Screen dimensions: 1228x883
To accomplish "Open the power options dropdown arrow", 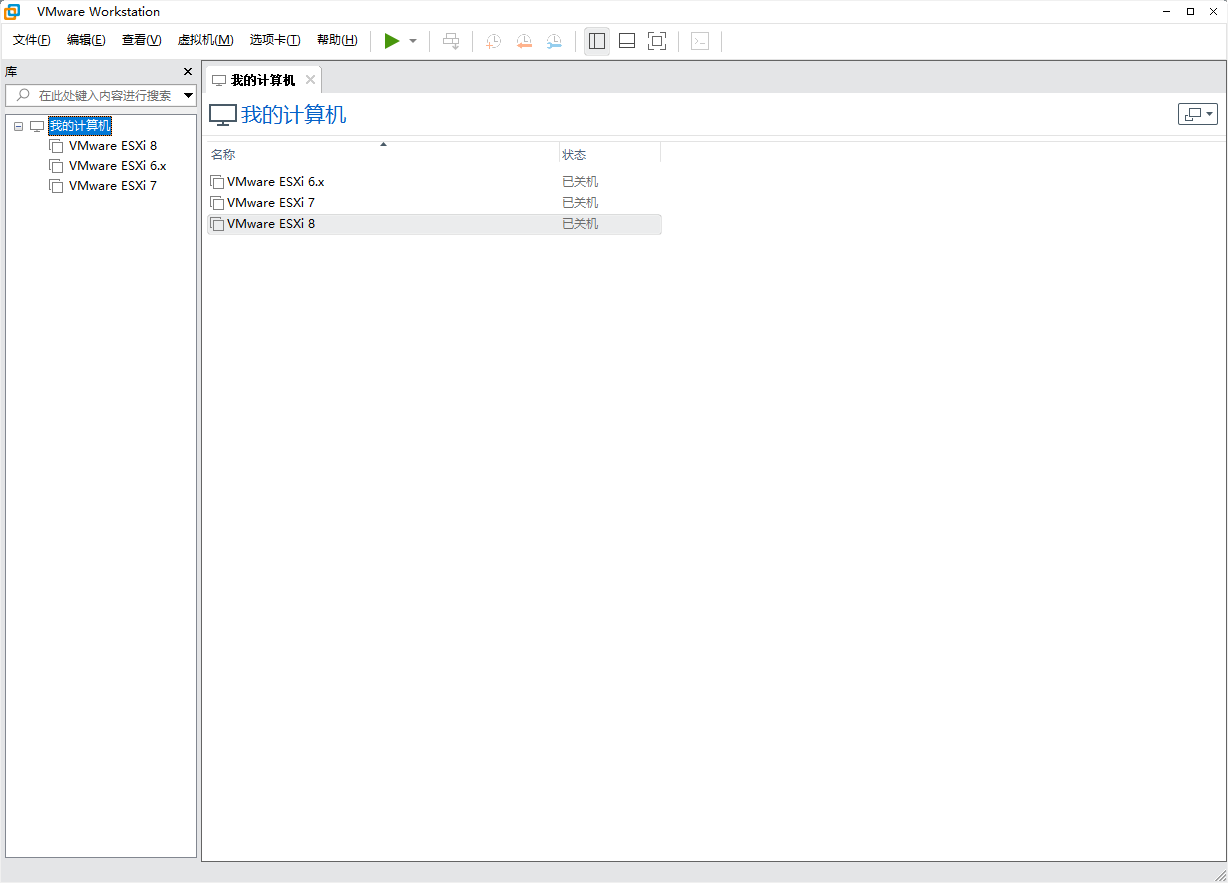I will click(x=413, y=41).
